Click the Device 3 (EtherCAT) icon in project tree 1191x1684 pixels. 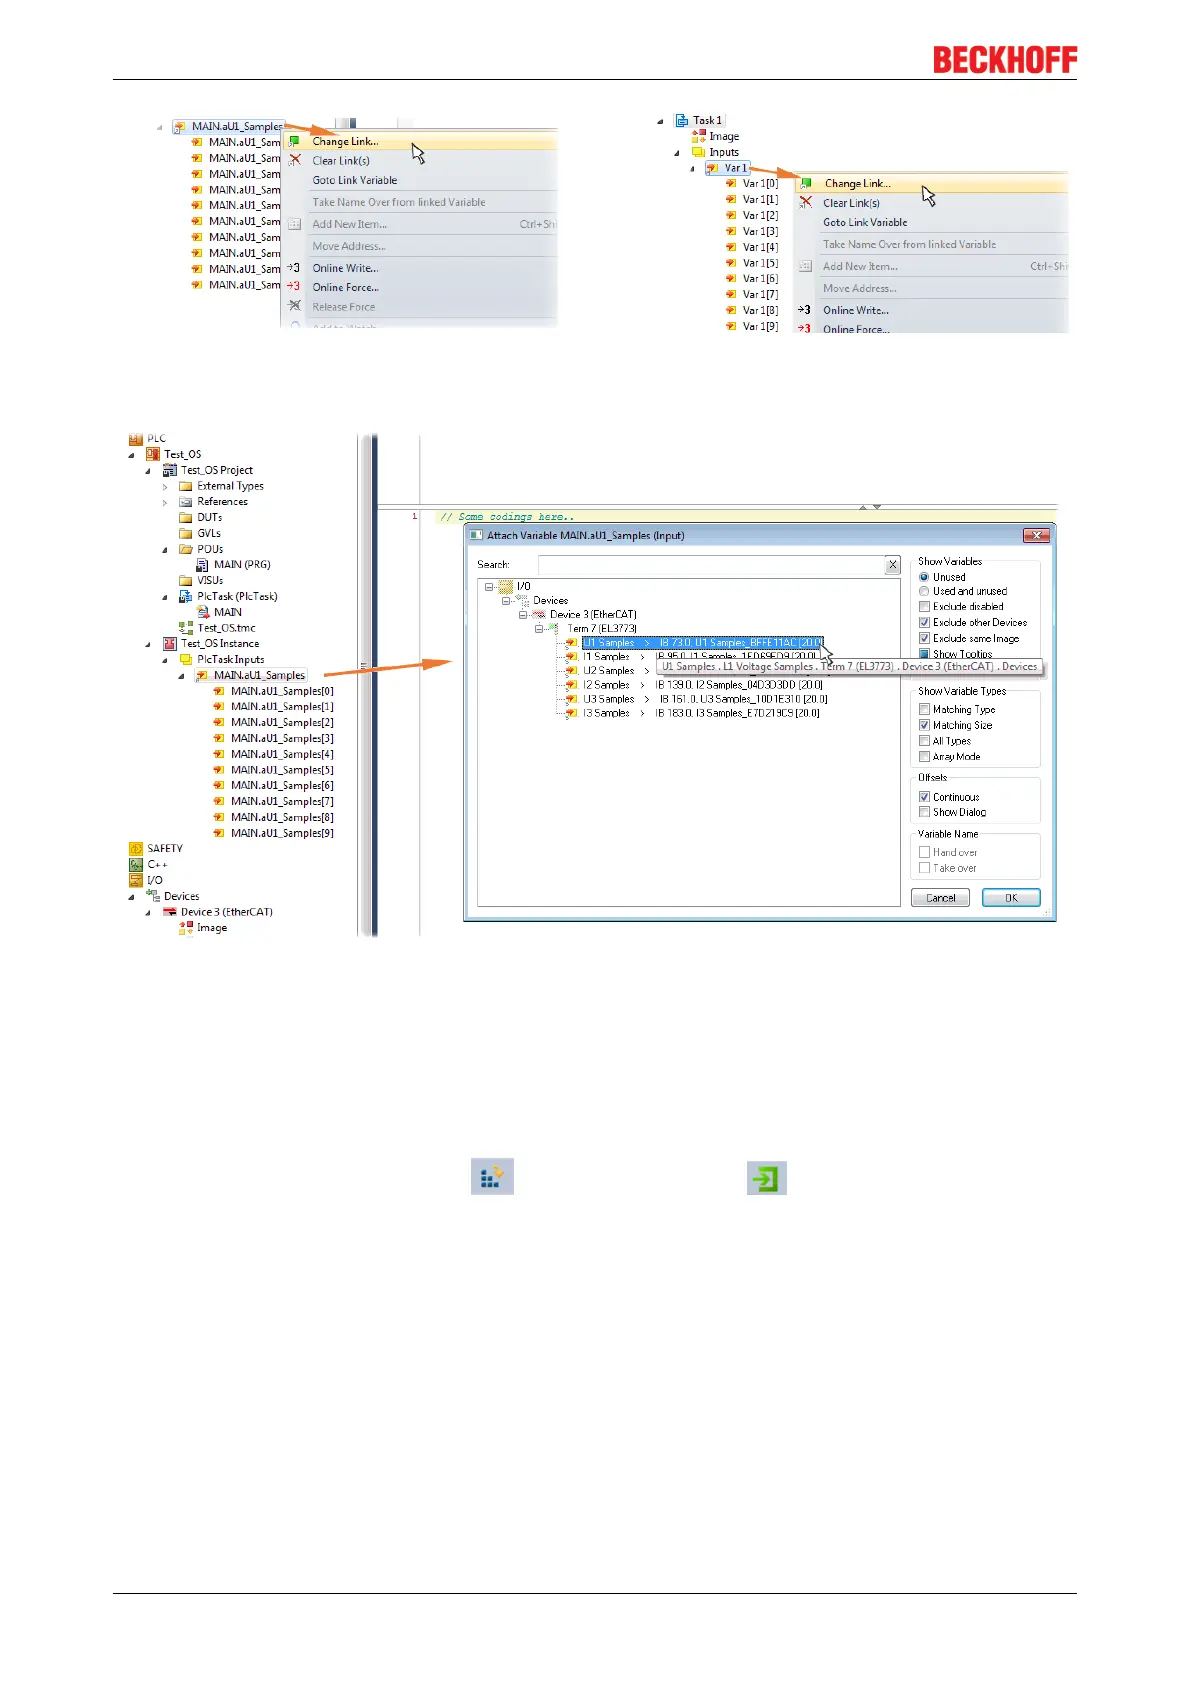coord(170,912)
